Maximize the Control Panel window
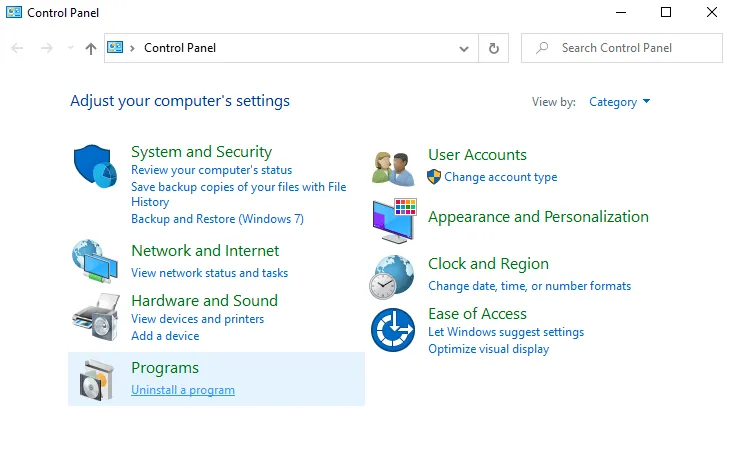This screenshot has height=464, width=732. tap(666, 12)
